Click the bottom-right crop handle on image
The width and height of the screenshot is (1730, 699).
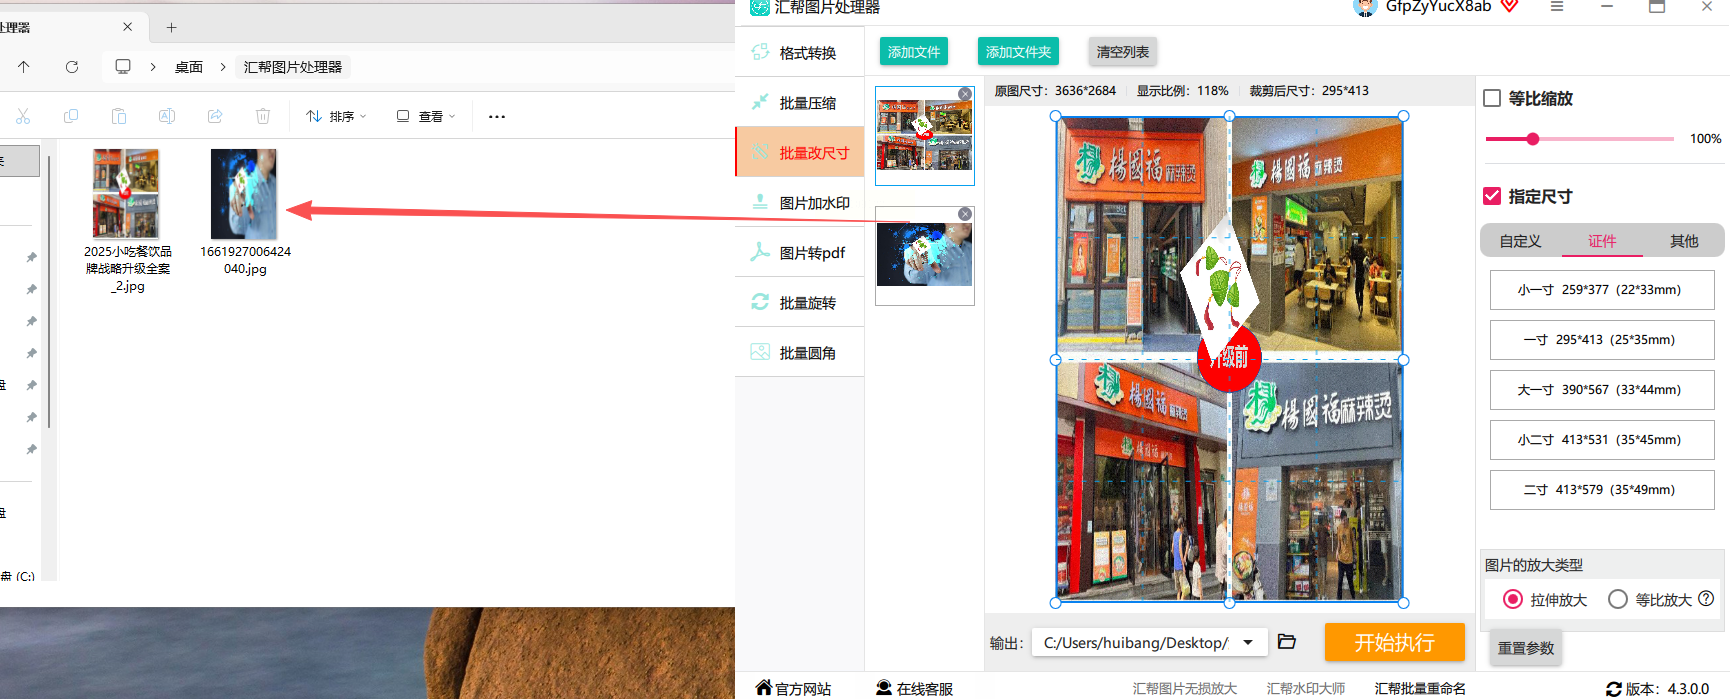(x=1404, y=603)
